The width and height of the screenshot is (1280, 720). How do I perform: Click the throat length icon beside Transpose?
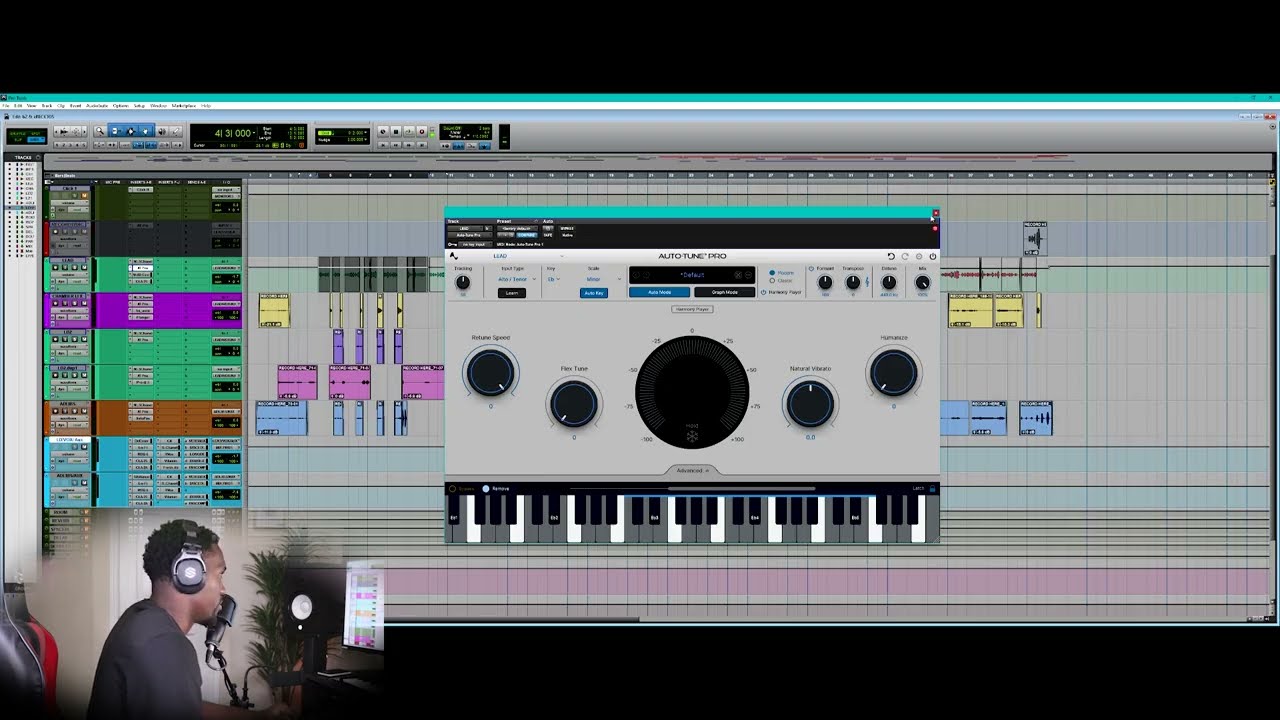pos(867,282)
